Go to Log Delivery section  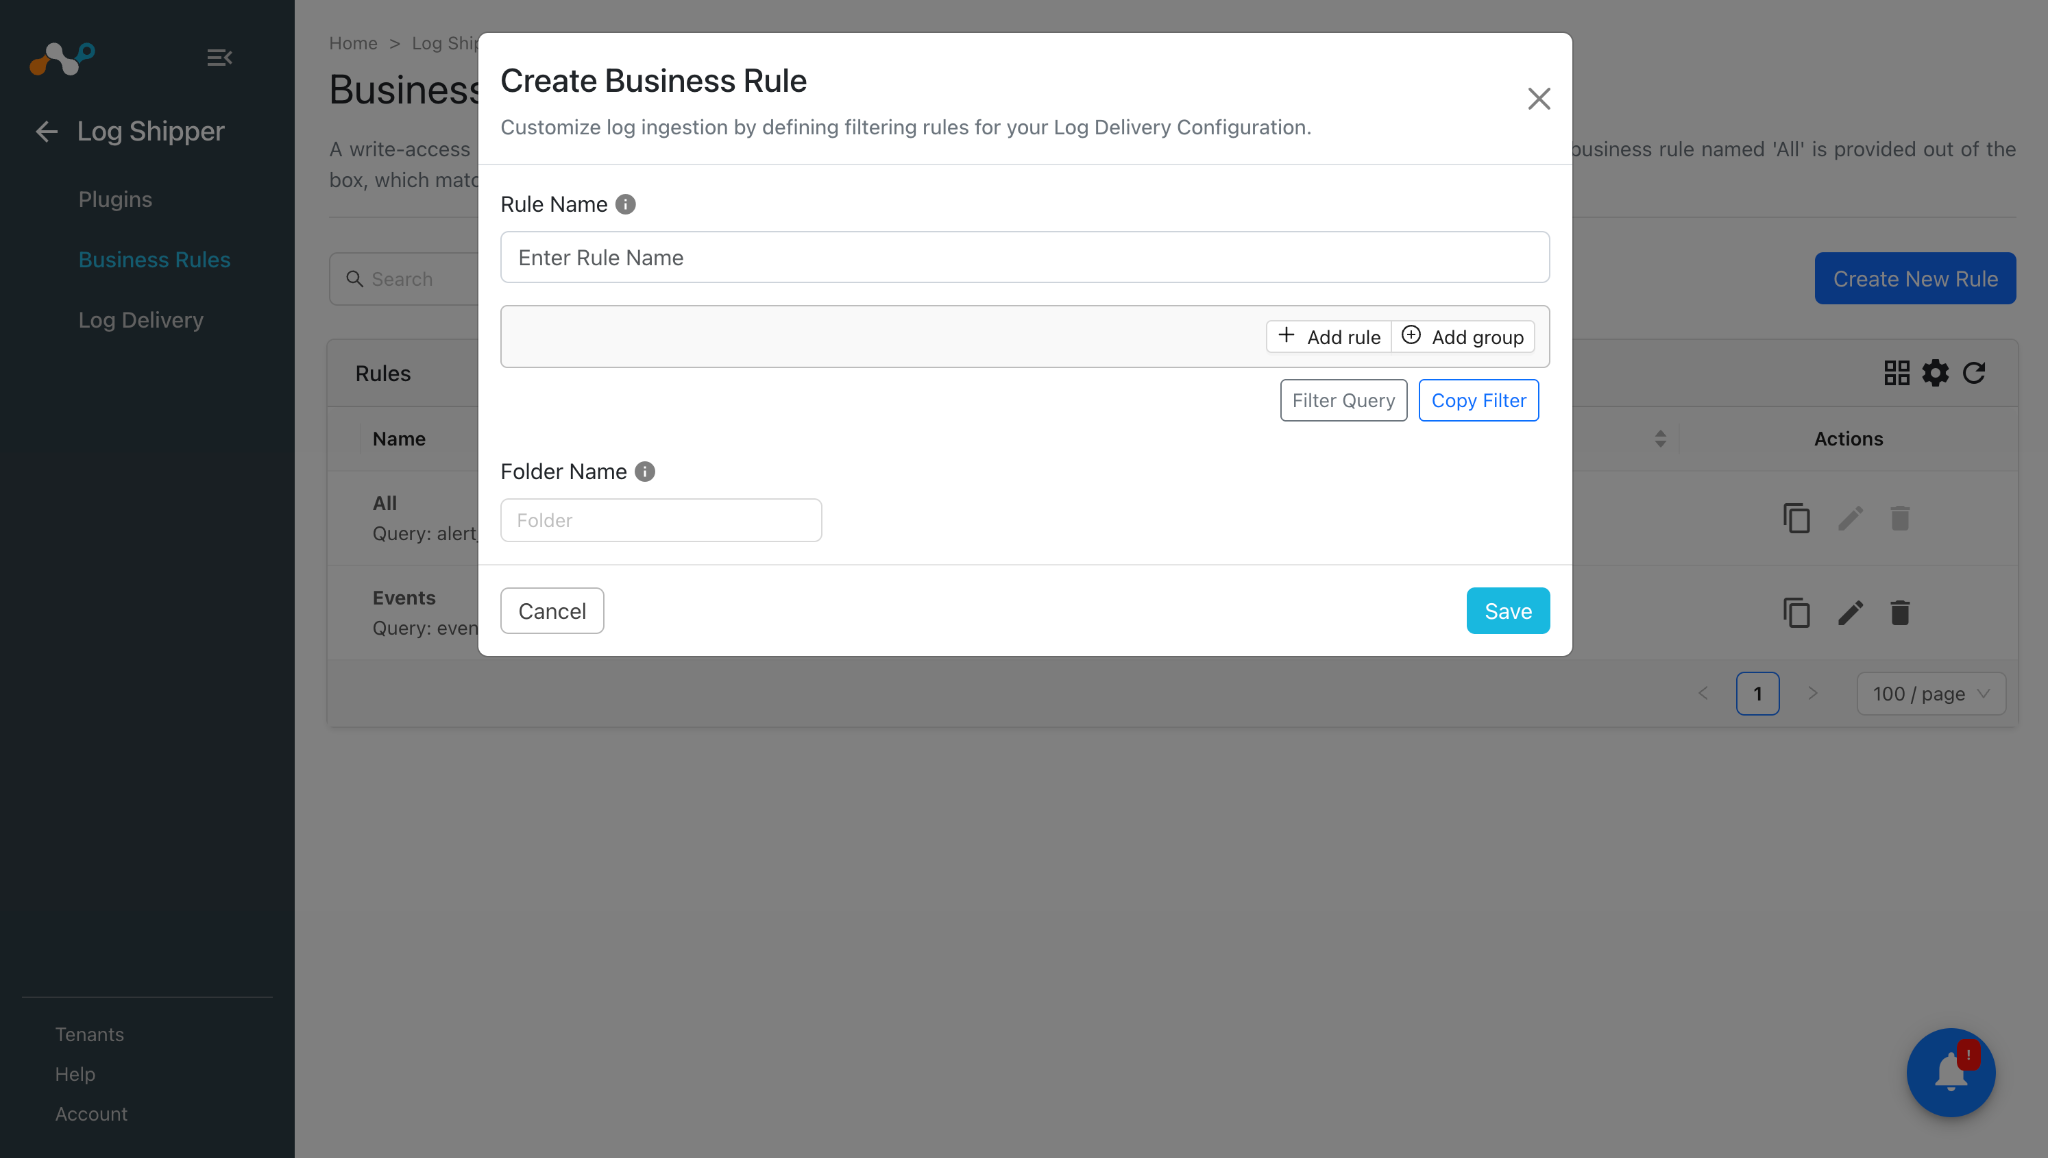(141, 320)
